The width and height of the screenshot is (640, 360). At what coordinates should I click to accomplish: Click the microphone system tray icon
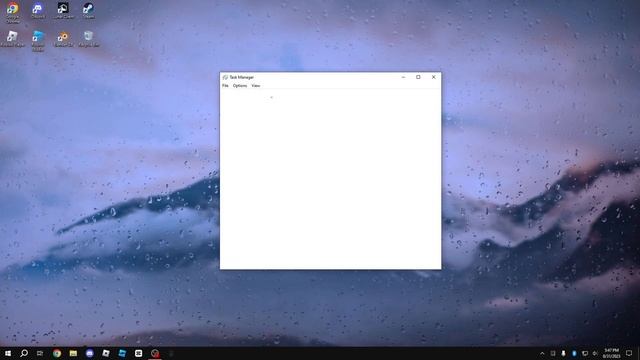click(x=564, y=353)
